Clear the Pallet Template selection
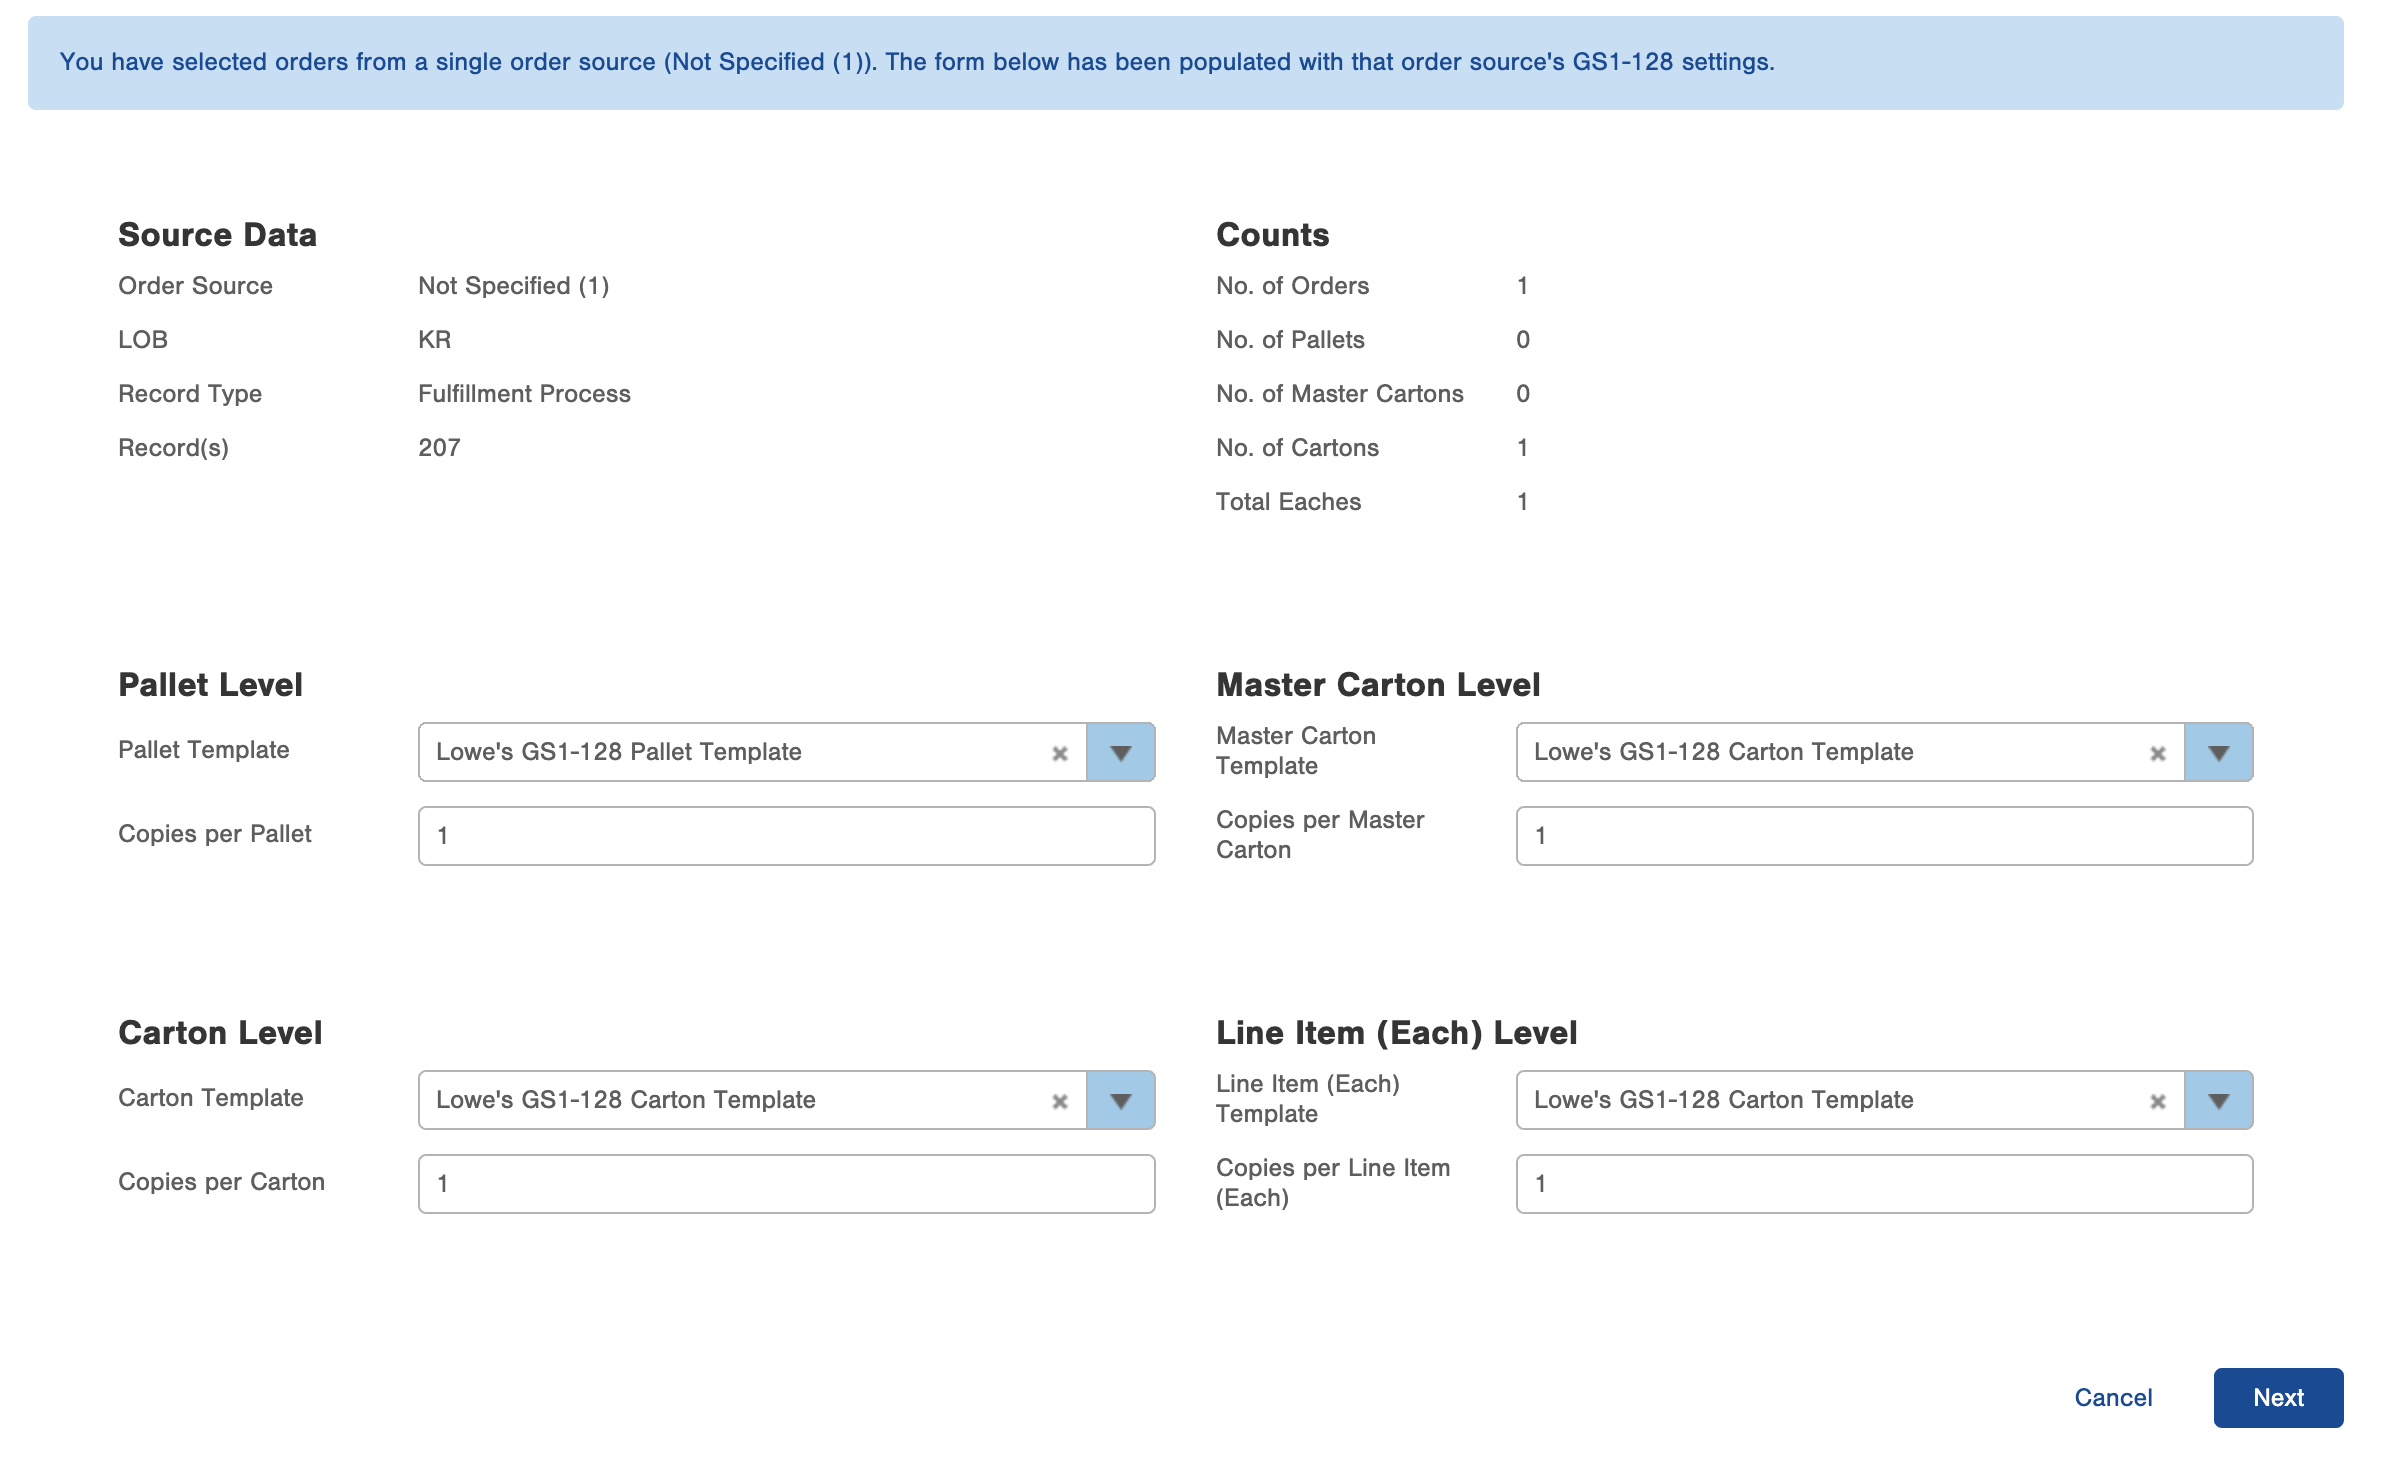Screen dimensions: 2404x1464 coord(1060,753)
